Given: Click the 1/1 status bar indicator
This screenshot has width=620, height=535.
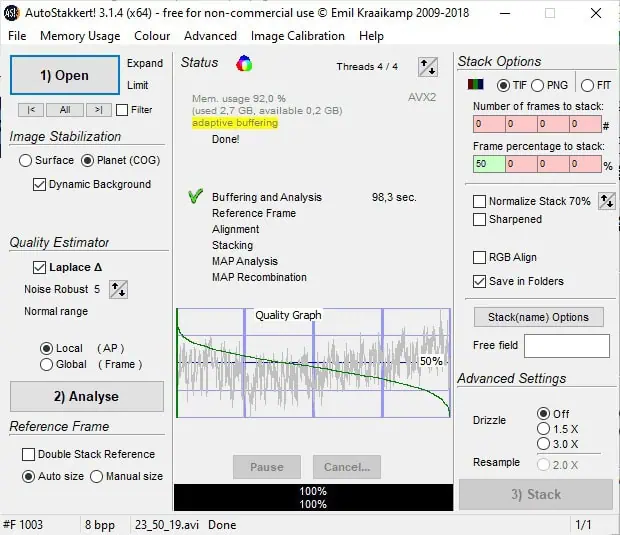Looking at the screenshot, I should pos(583,525).
